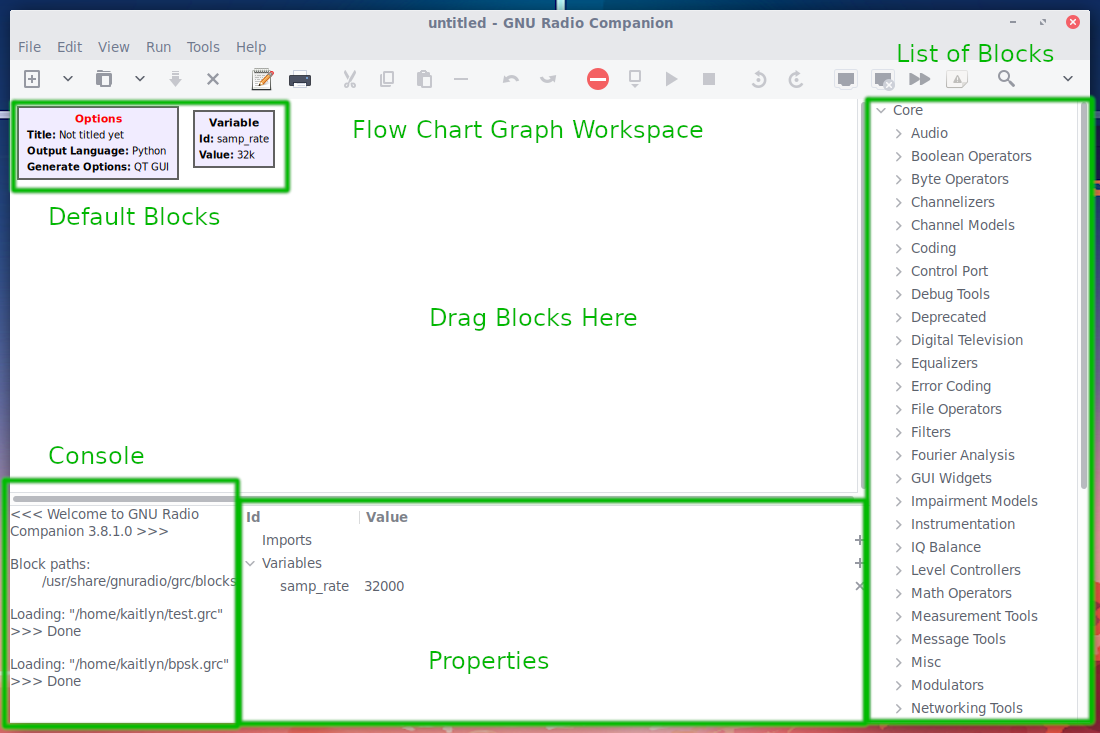The width and height of the screenshot is (1100, 733).
Task: Click the red flow graph errors icon
Action: point(598,79)
